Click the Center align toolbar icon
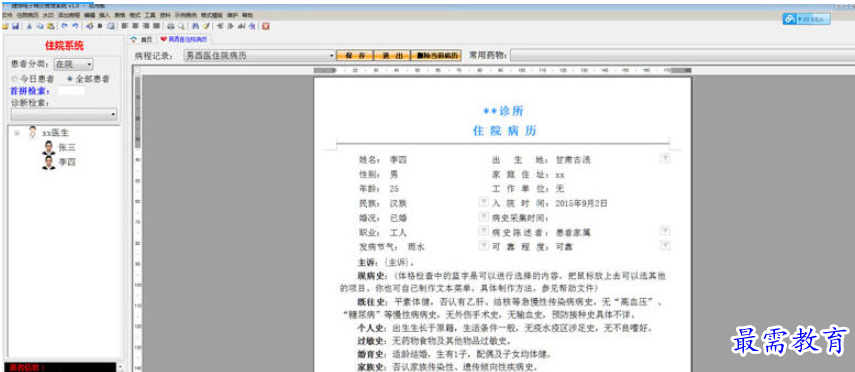 click(135, 26)
